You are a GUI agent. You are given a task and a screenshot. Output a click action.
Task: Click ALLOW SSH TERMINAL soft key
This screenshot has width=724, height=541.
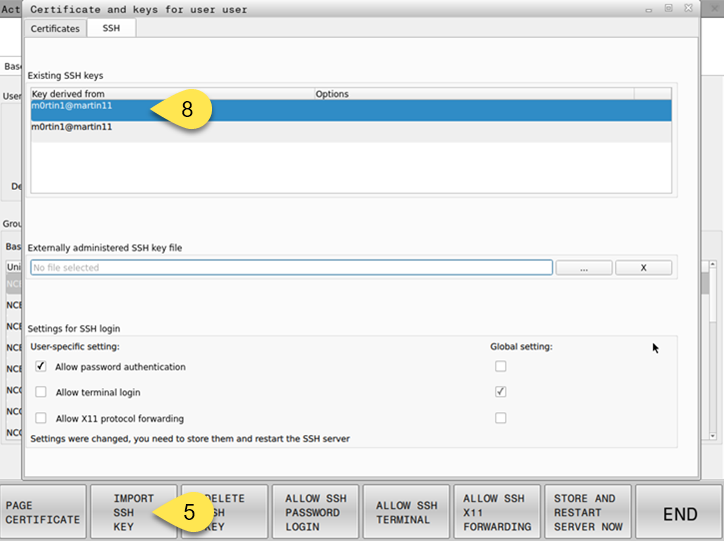click(x=406, y=512)
